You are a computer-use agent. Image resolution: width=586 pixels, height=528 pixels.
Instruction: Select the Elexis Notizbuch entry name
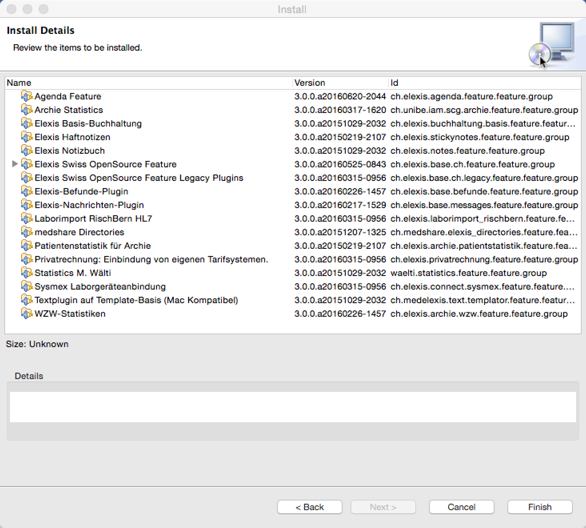click(x=70, y=151)
